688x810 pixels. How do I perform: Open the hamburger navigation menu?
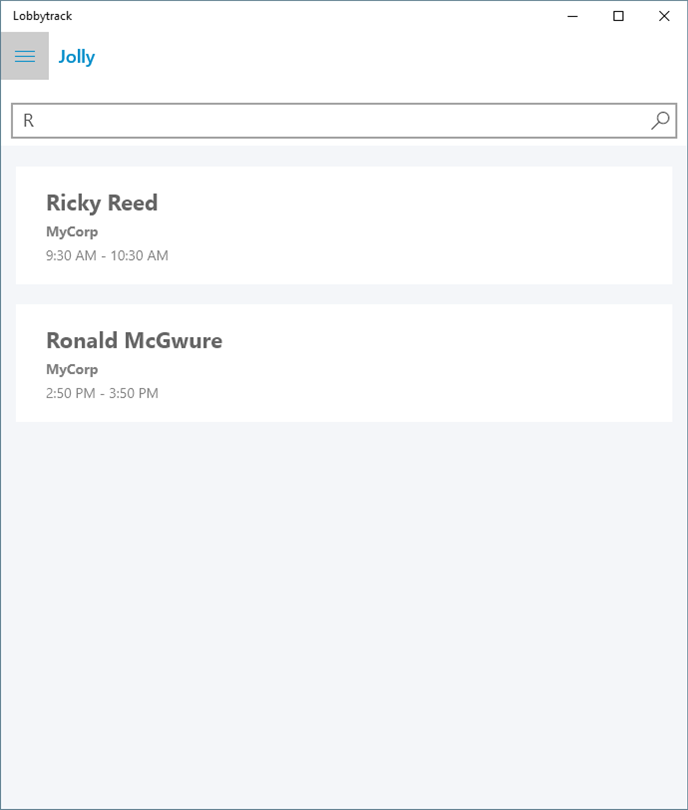pos(25,56)
